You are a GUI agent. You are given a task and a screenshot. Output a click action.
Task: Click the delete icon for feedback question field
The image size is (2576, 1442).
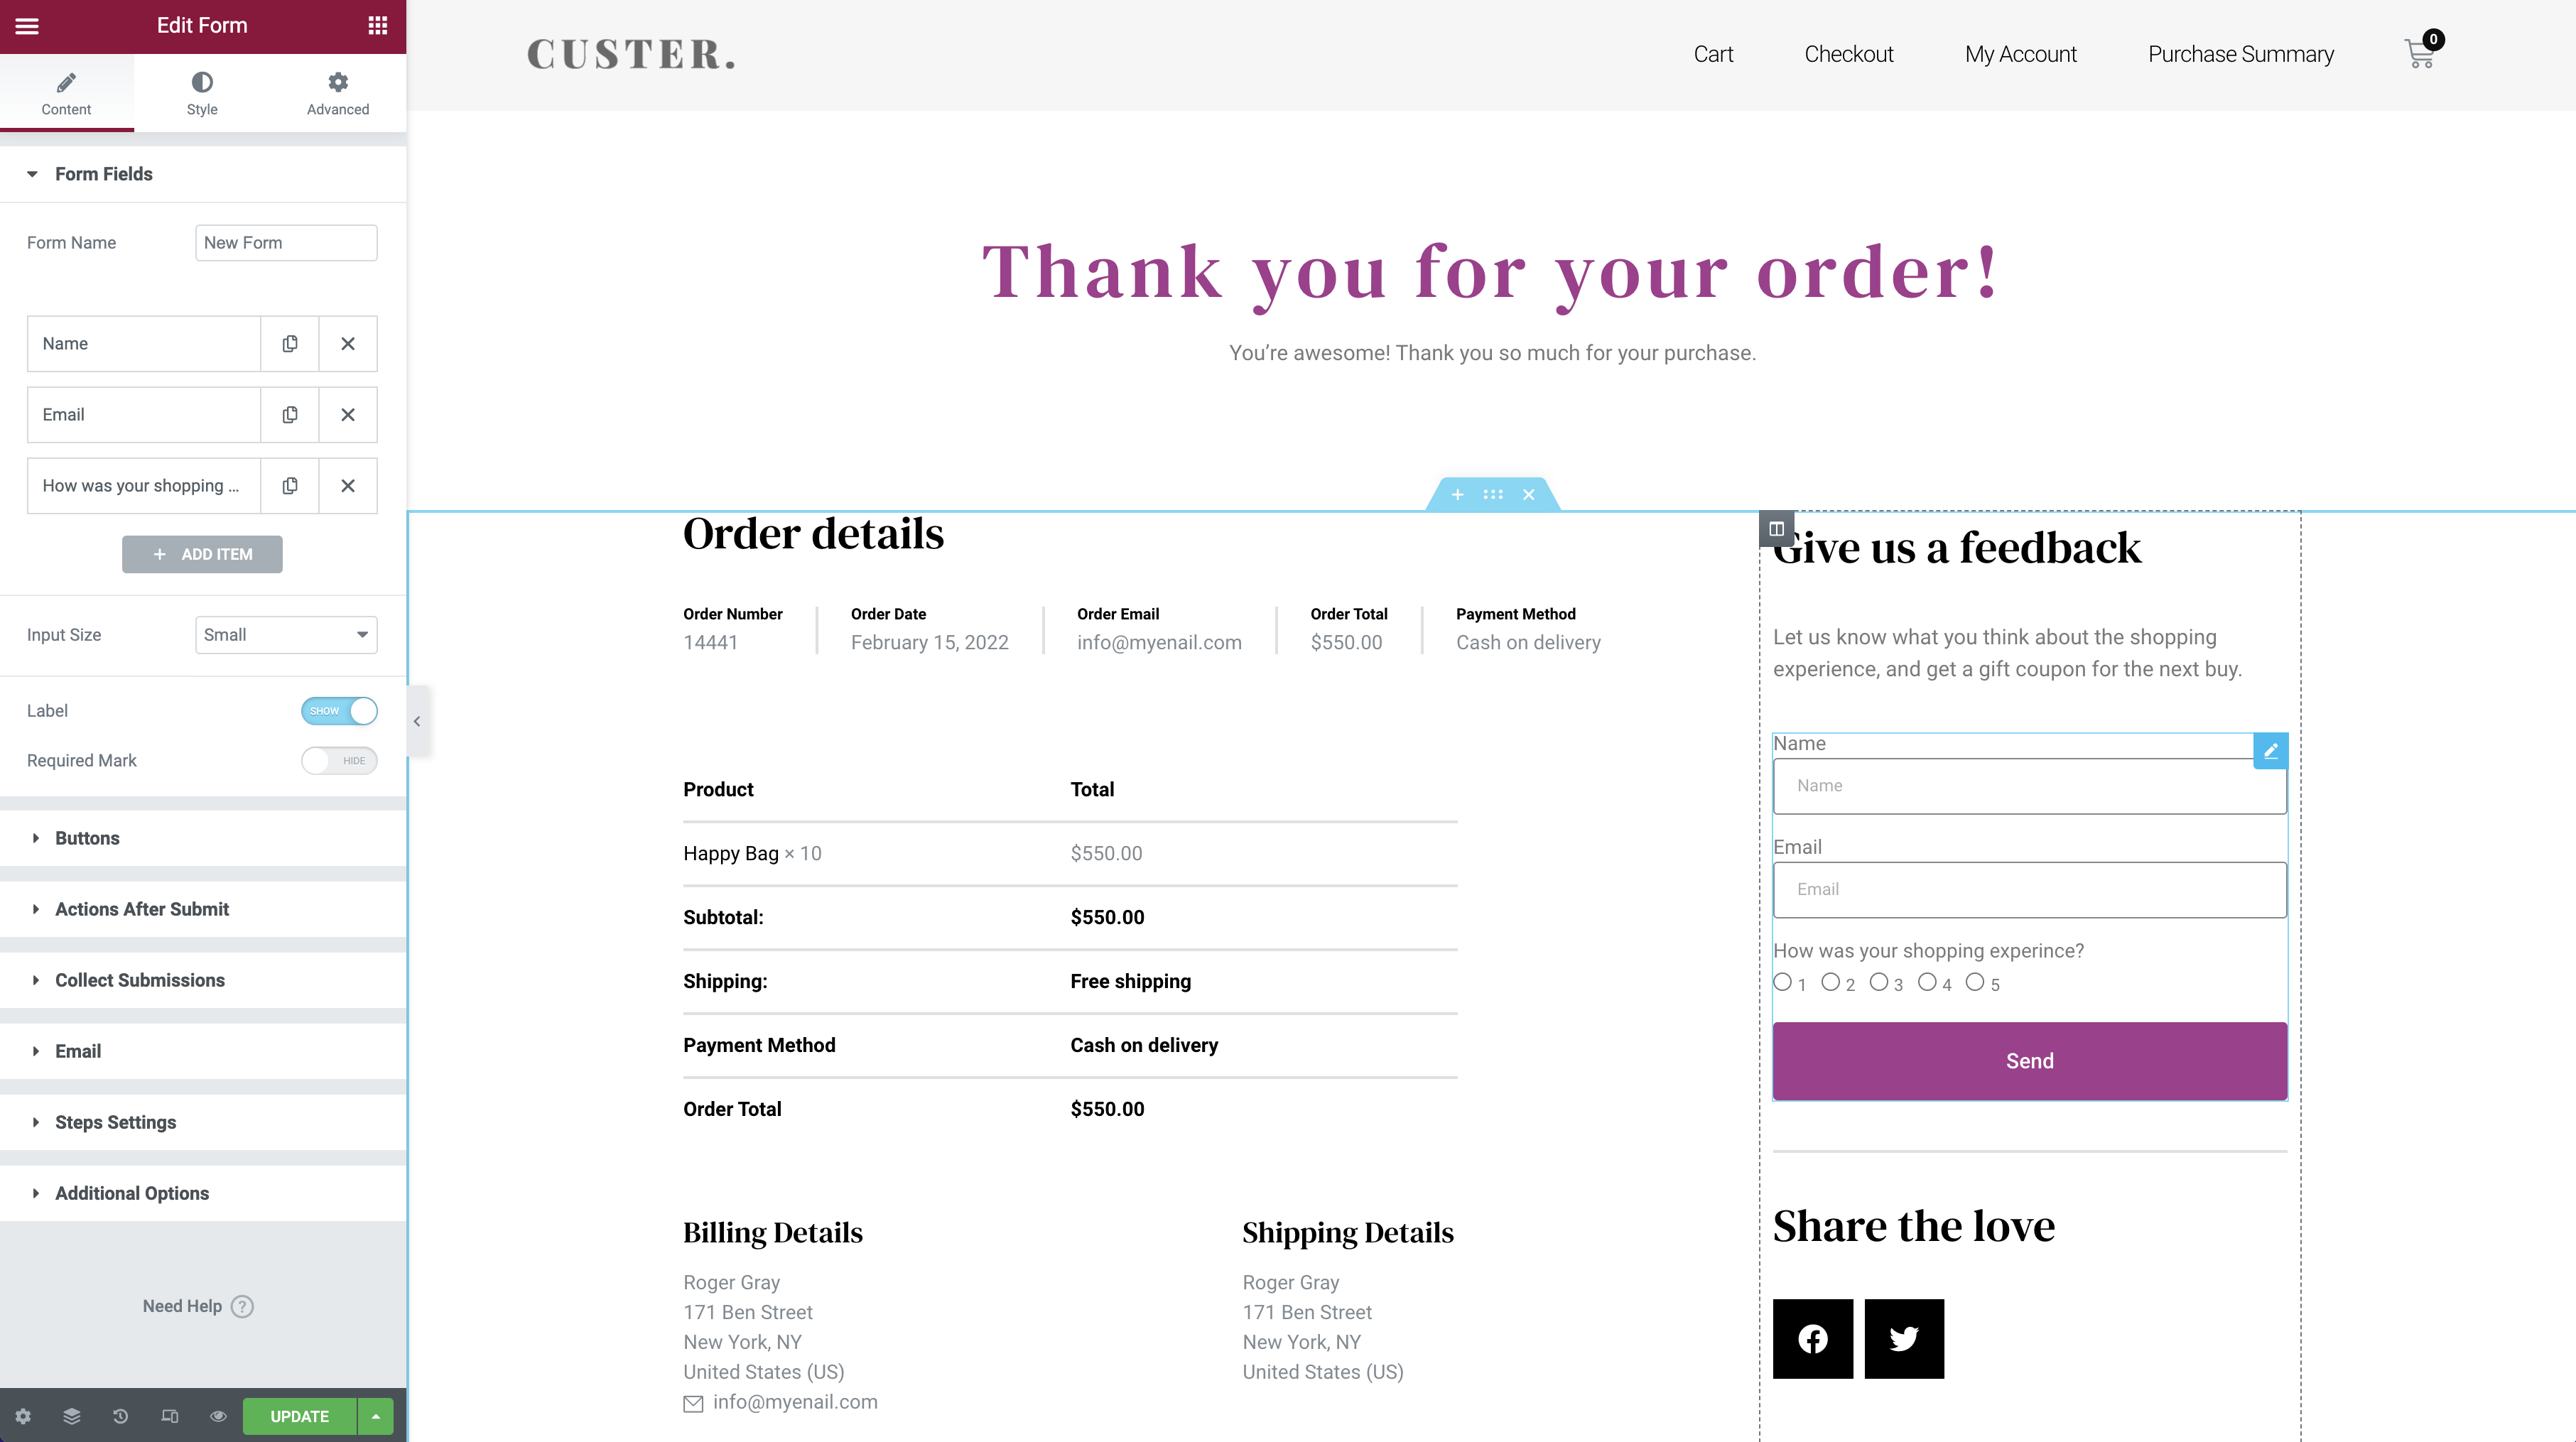tap(349, 484)
